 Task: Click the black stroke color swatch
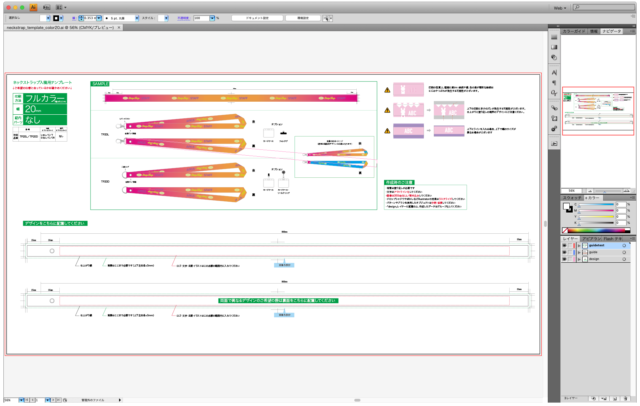point(56,18)
